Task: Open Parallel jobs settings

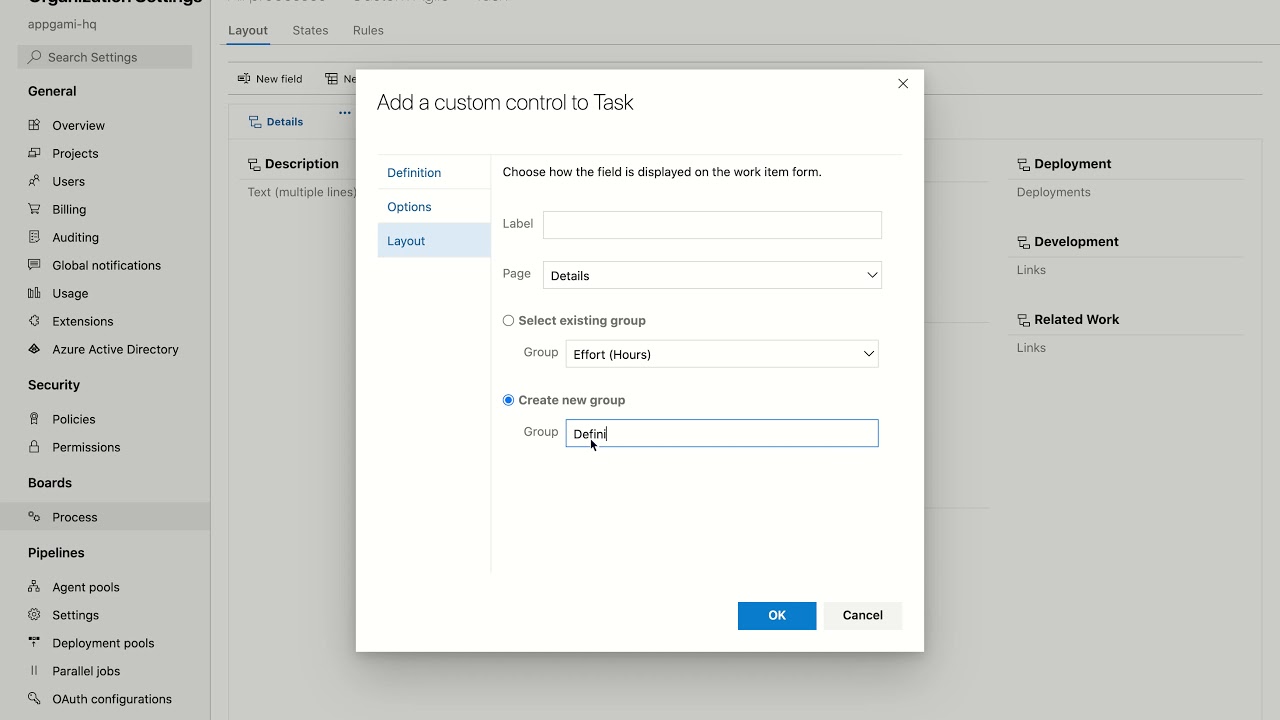Action: coord(86,671)
